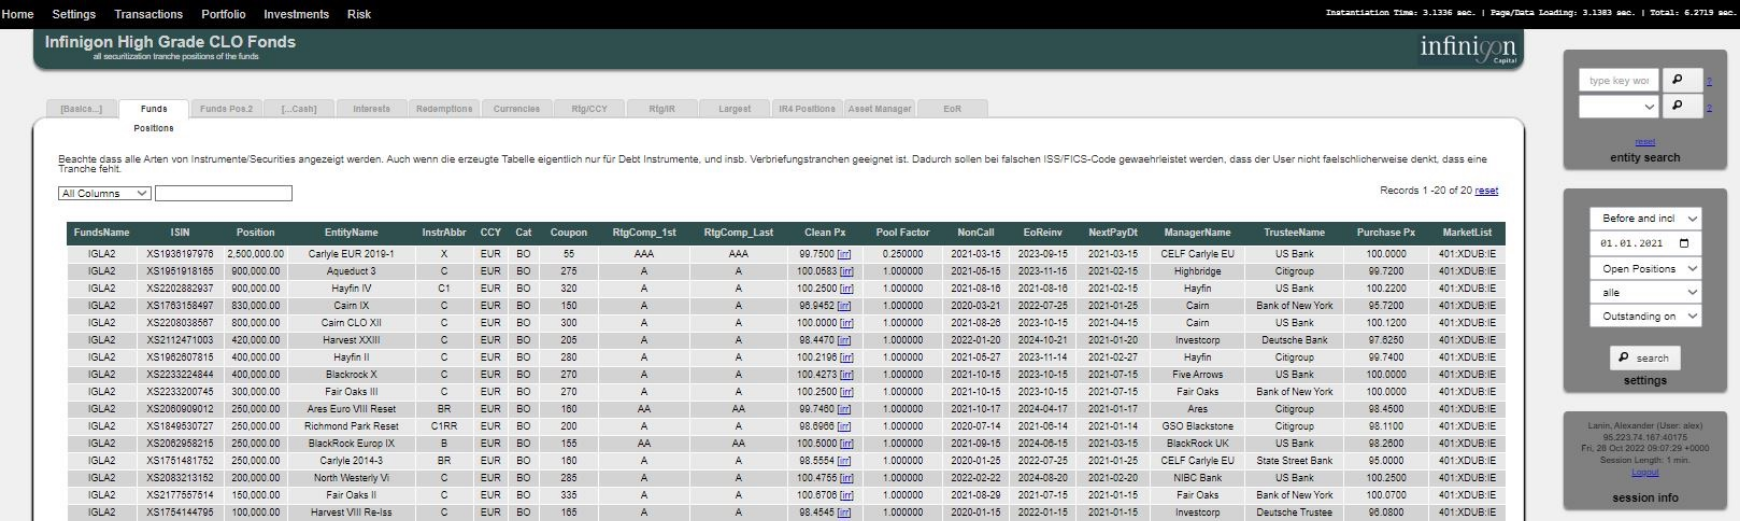Open the date picker calendar icon

click(1683, 243)
